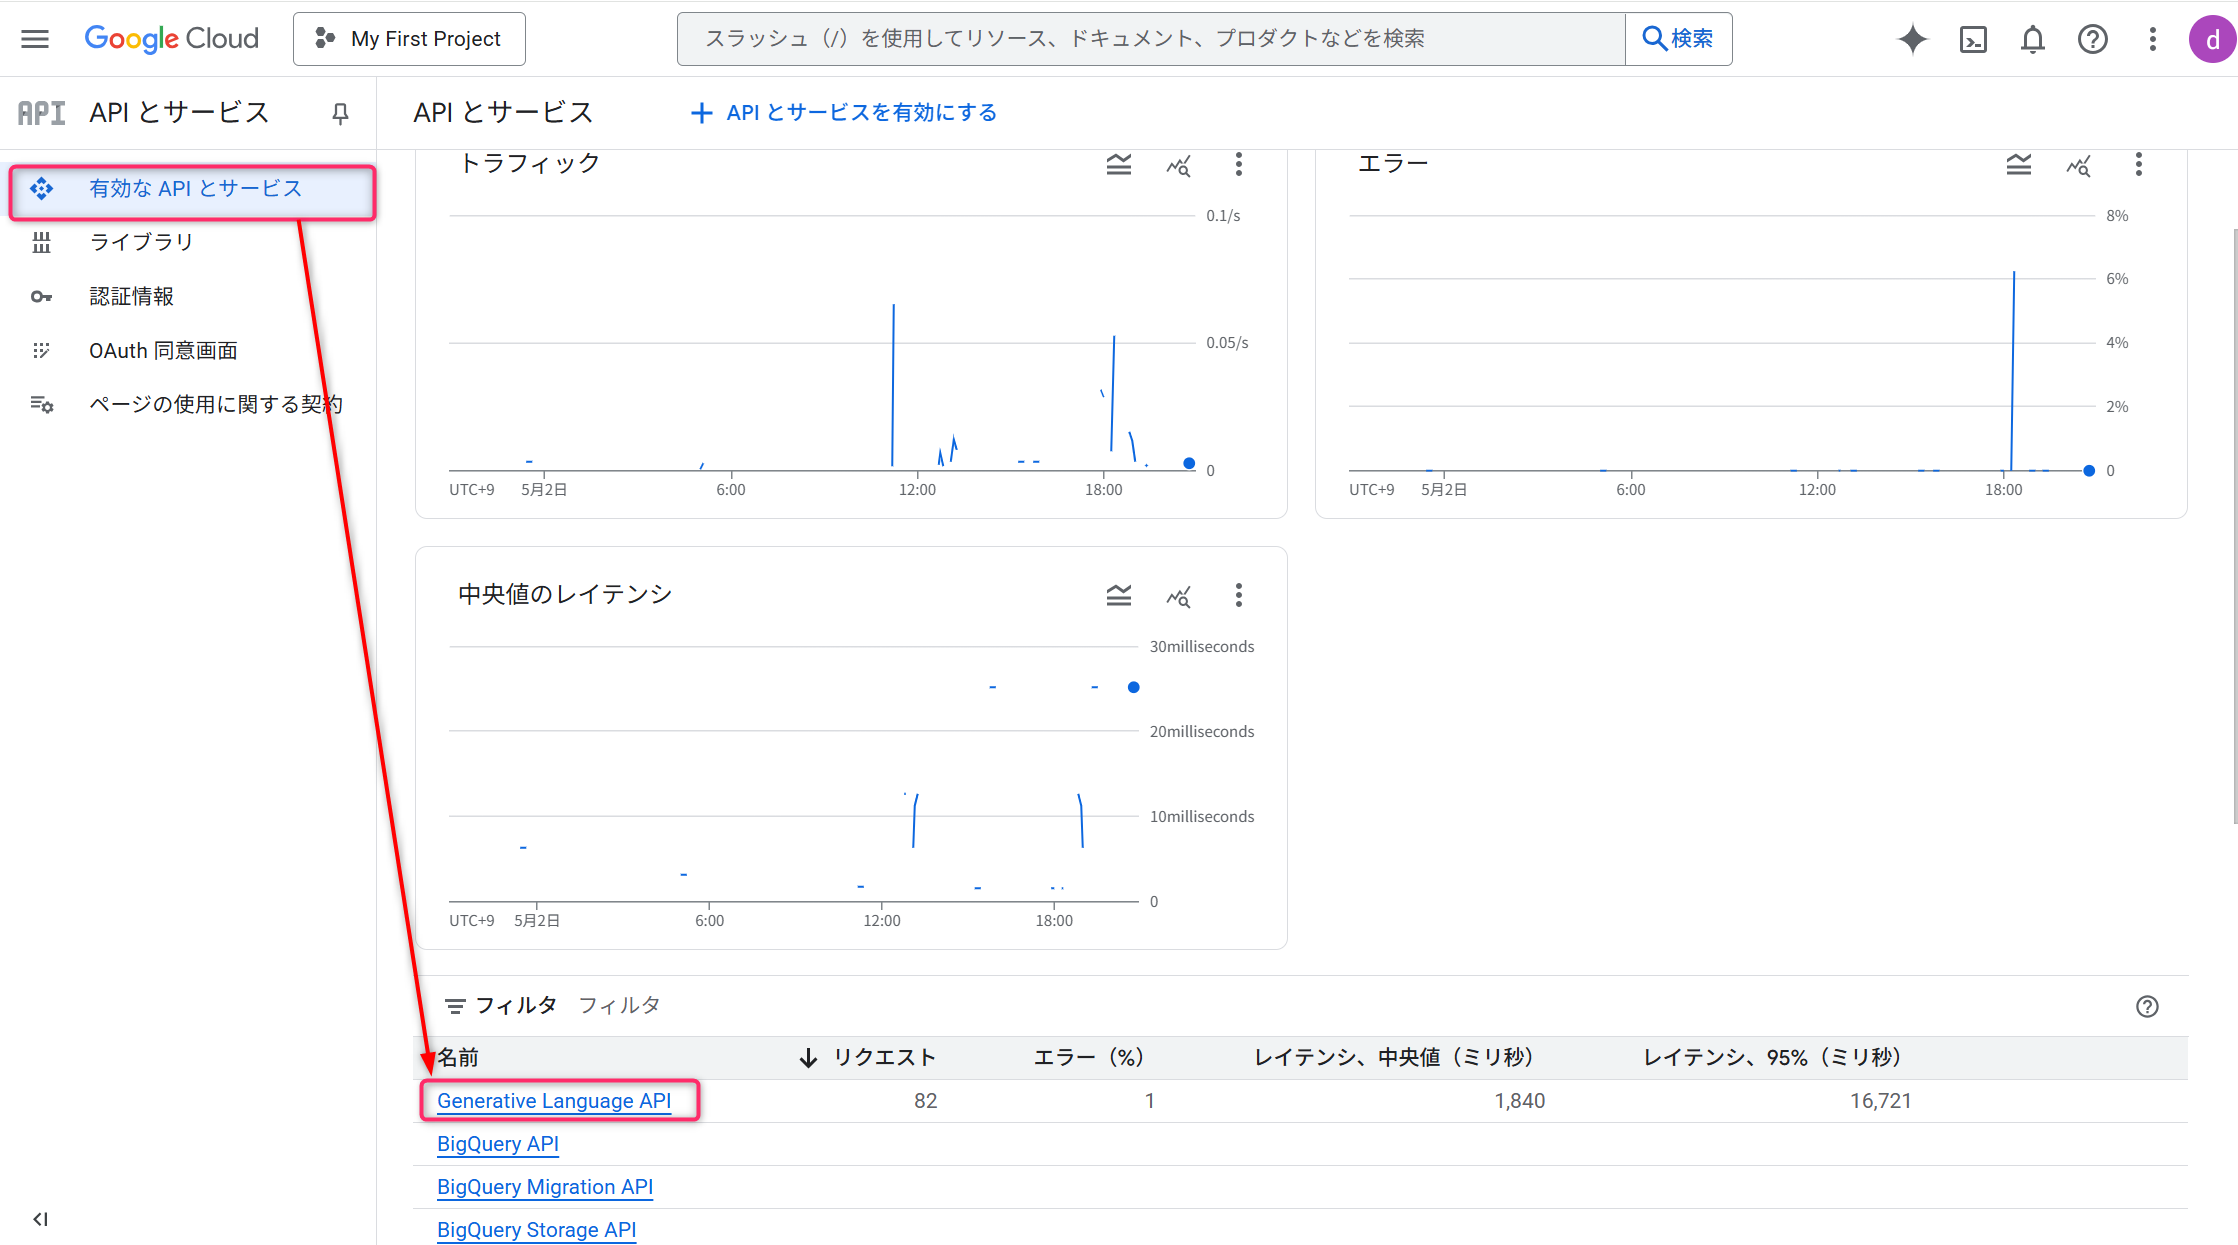This screenshot has height=1245, width=2238.
Task: Collapse the sidebar with bottom arrow
Action: [x=40, y=1219]
